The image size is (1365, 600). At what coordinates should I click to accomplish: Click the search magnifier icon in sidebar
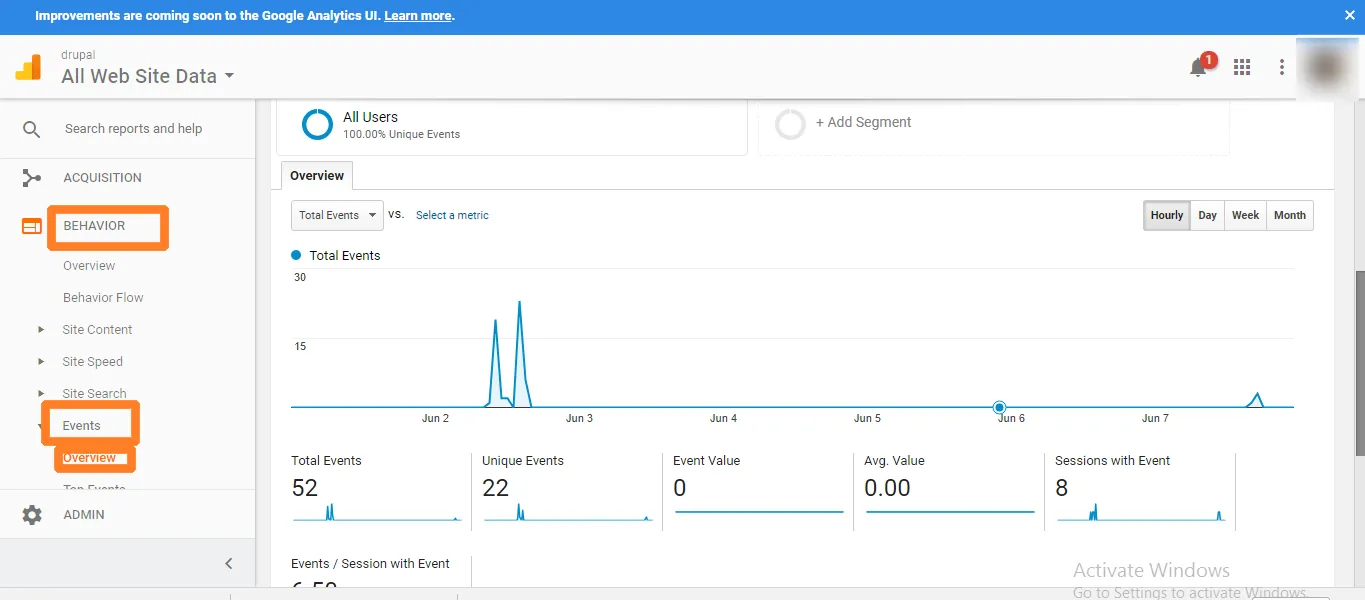click(x=32, y=129)
